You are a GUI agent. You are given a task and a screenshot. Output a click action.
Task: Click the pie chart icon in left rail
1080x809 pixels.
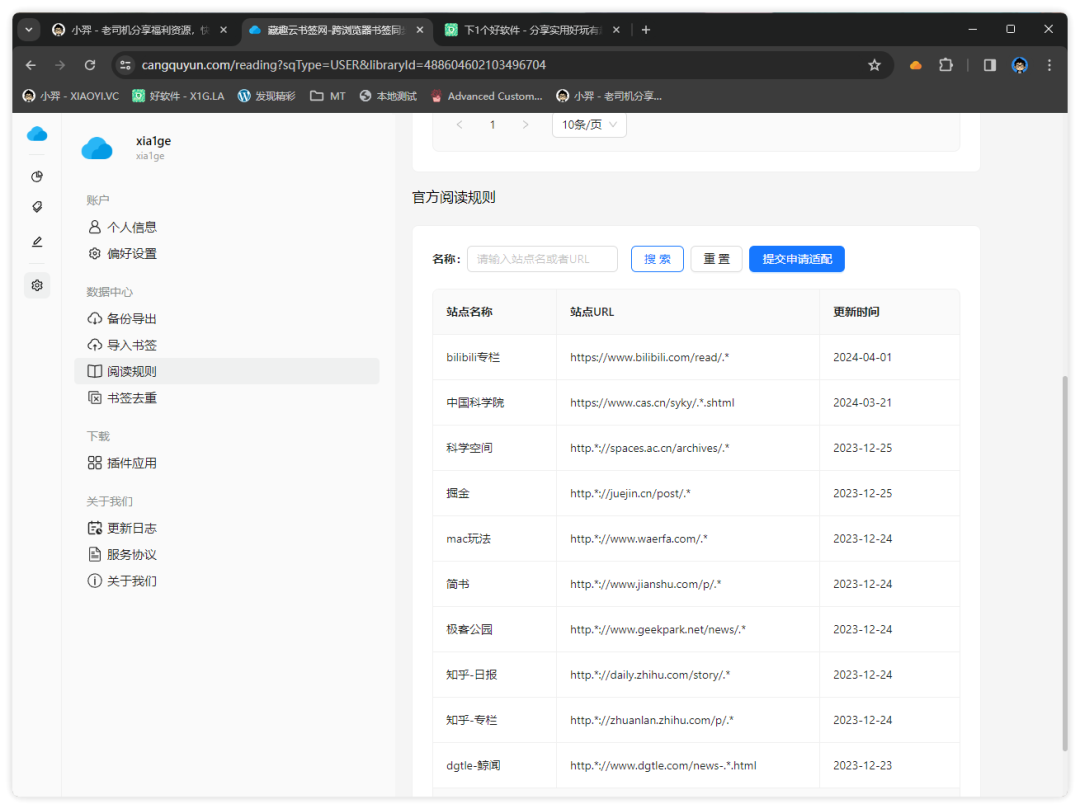point(37,176)
